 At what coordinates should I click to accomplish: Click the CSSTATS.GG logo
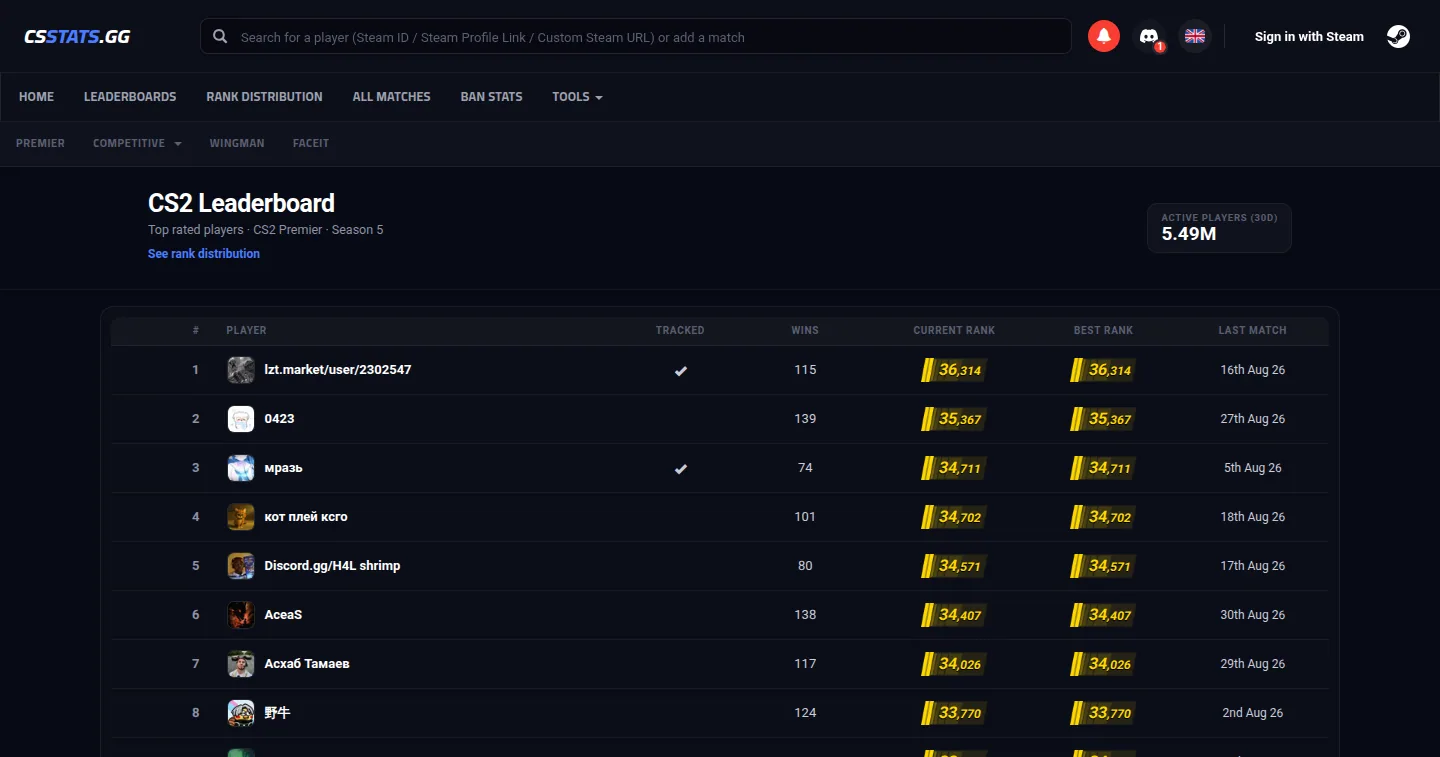point(77,37)
